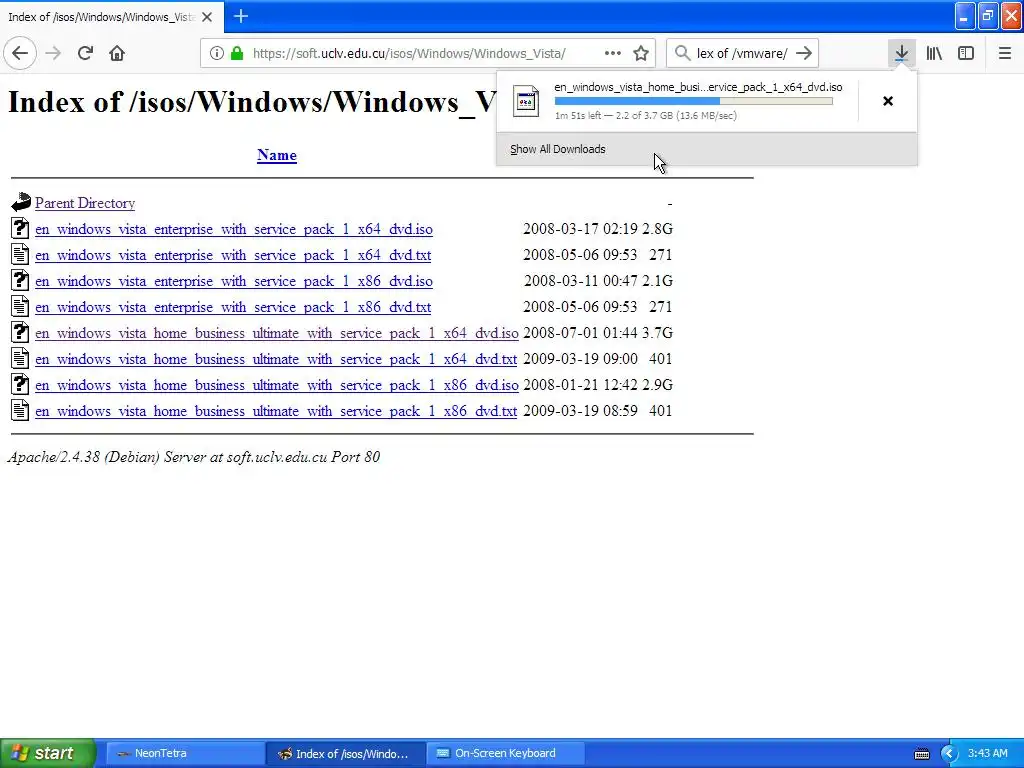Open Parent Directory link
This screenshot has height=768, width=1024.
pos(85,203)
